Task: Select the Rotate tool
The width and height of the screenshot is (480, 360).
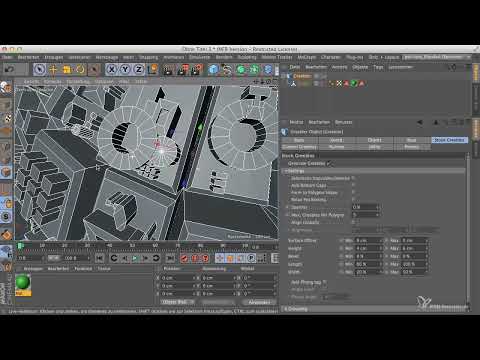Action: tap(80, 69)
